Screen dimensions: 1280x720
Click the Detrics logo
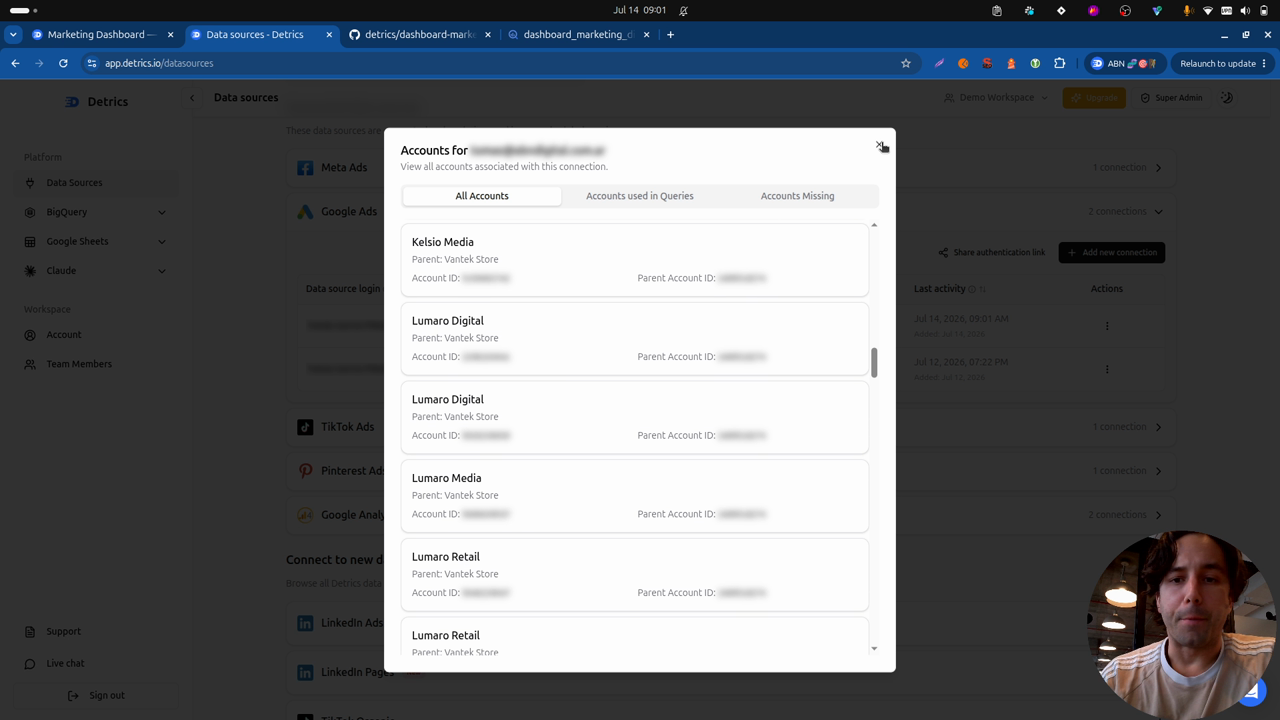pos(97,102)
